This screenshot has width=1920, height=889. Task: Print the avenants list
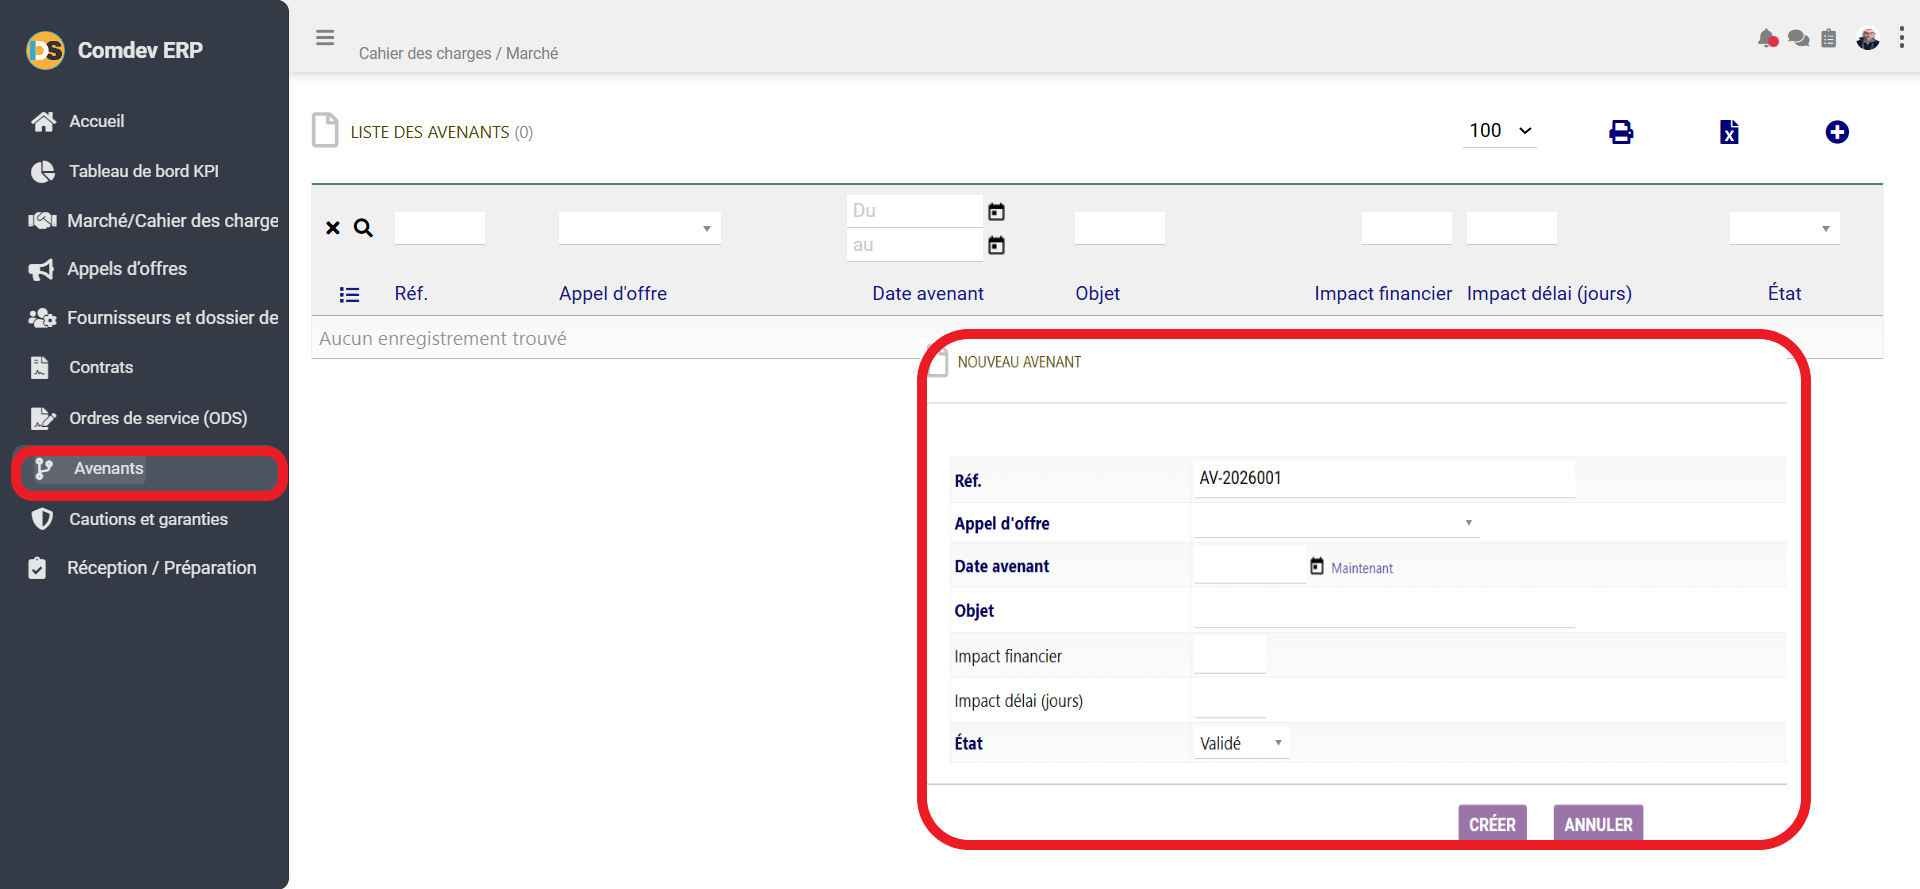pos(1621,132)
